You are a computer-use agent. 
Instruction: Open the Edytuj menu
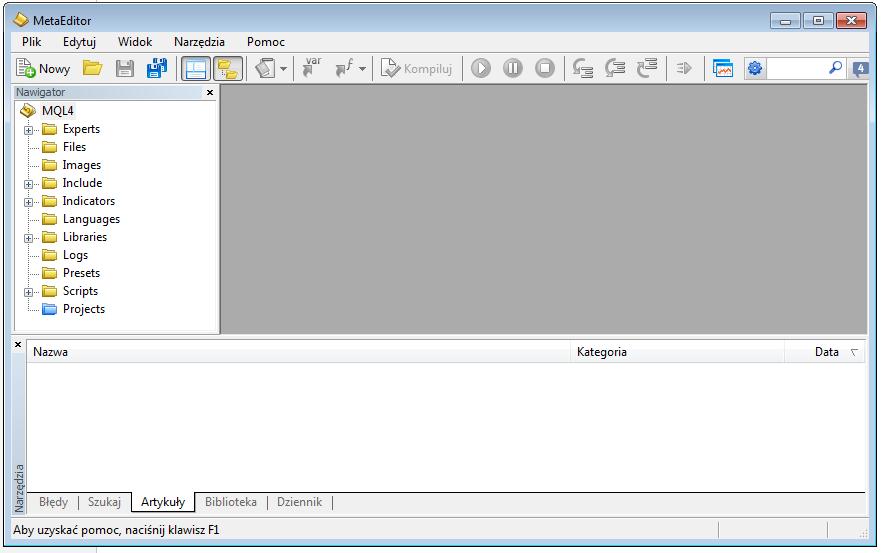[79, 42]
